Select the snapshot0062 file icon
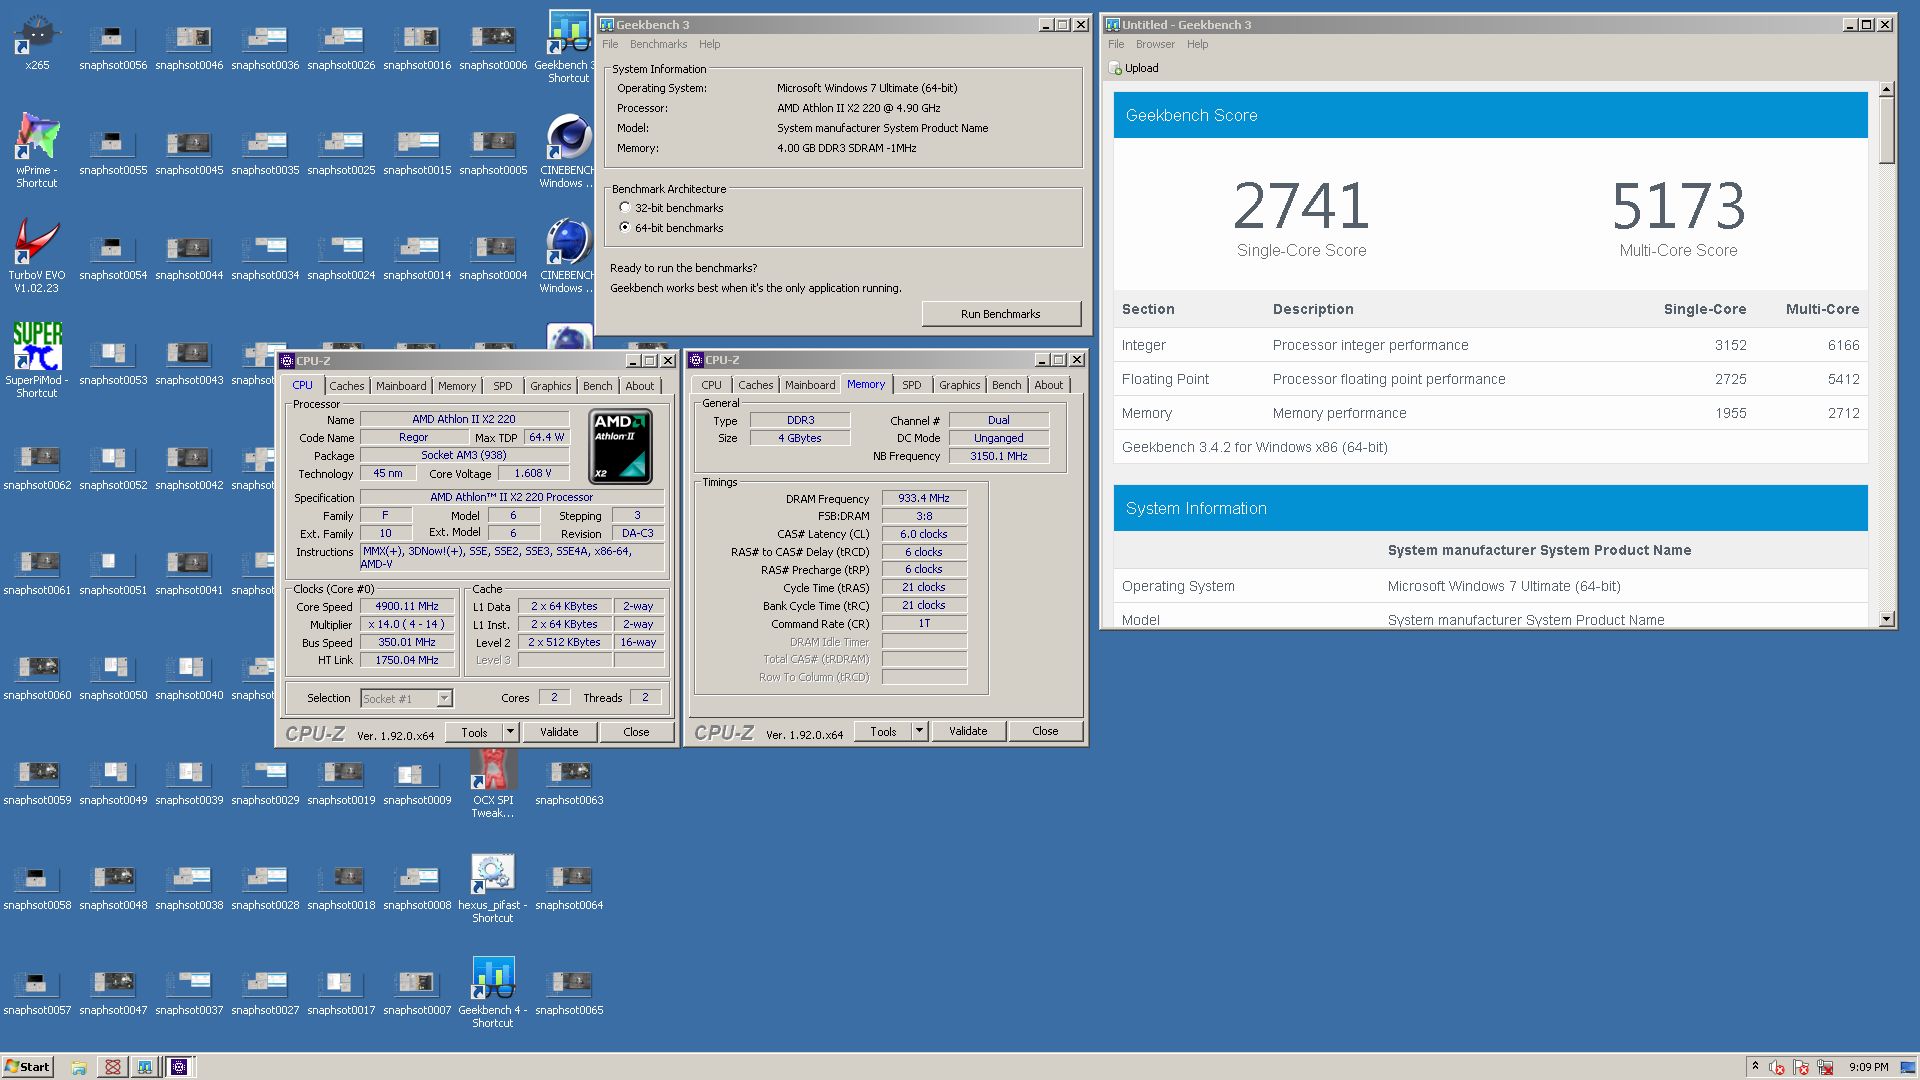The width and height of the screenshot is (1920, 1080). pos(37,467)
